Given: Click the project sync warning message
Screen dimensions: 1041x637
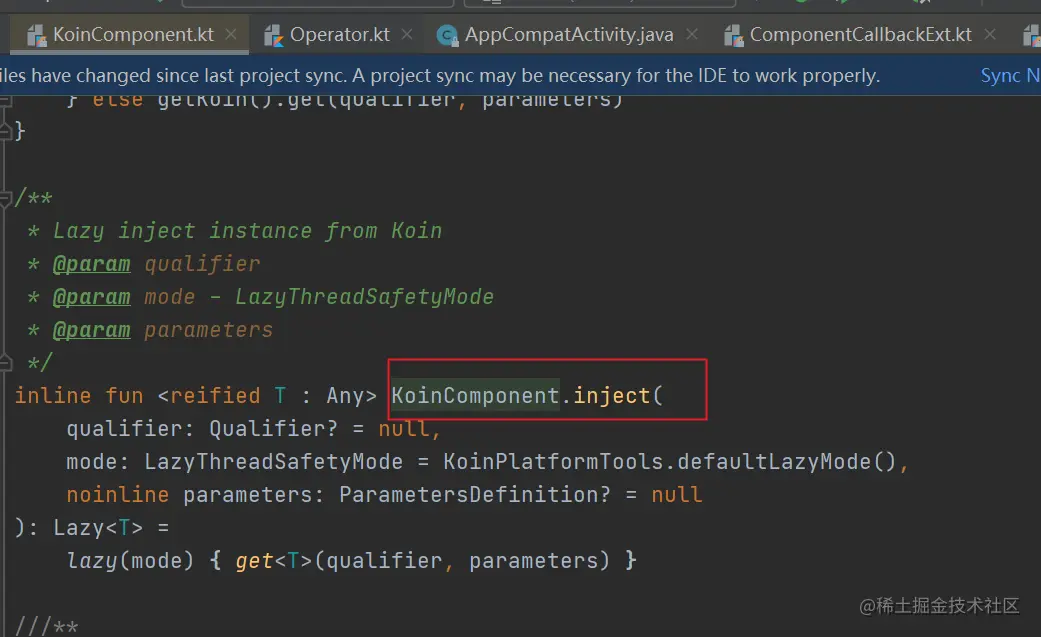Looking at the screenshot, I should pos(440,76).
